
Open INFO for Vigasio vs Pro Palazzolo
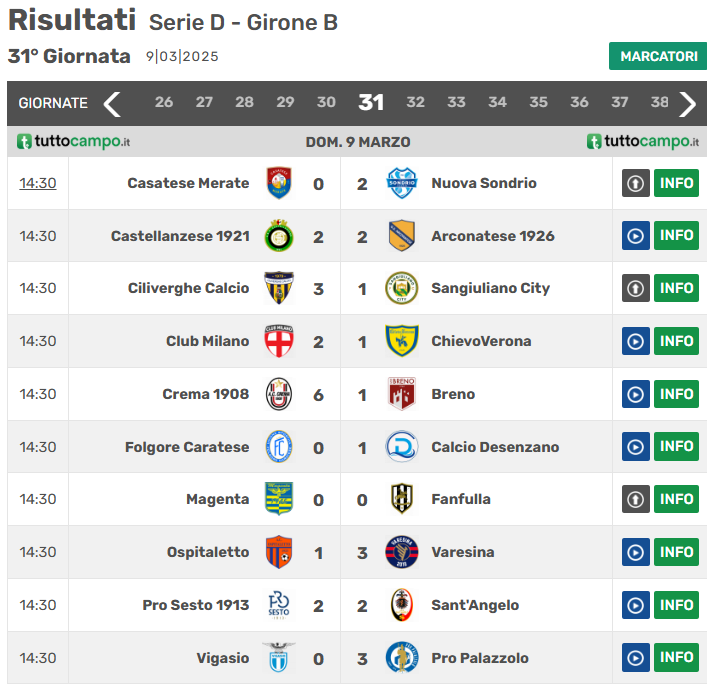676,657
